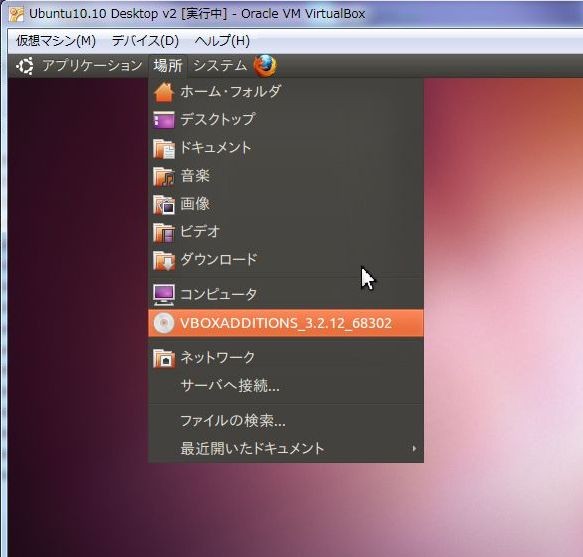Select デスクトップ from the places menu
583x557 pixels.
pyautogui.click(x=286, y=120)
